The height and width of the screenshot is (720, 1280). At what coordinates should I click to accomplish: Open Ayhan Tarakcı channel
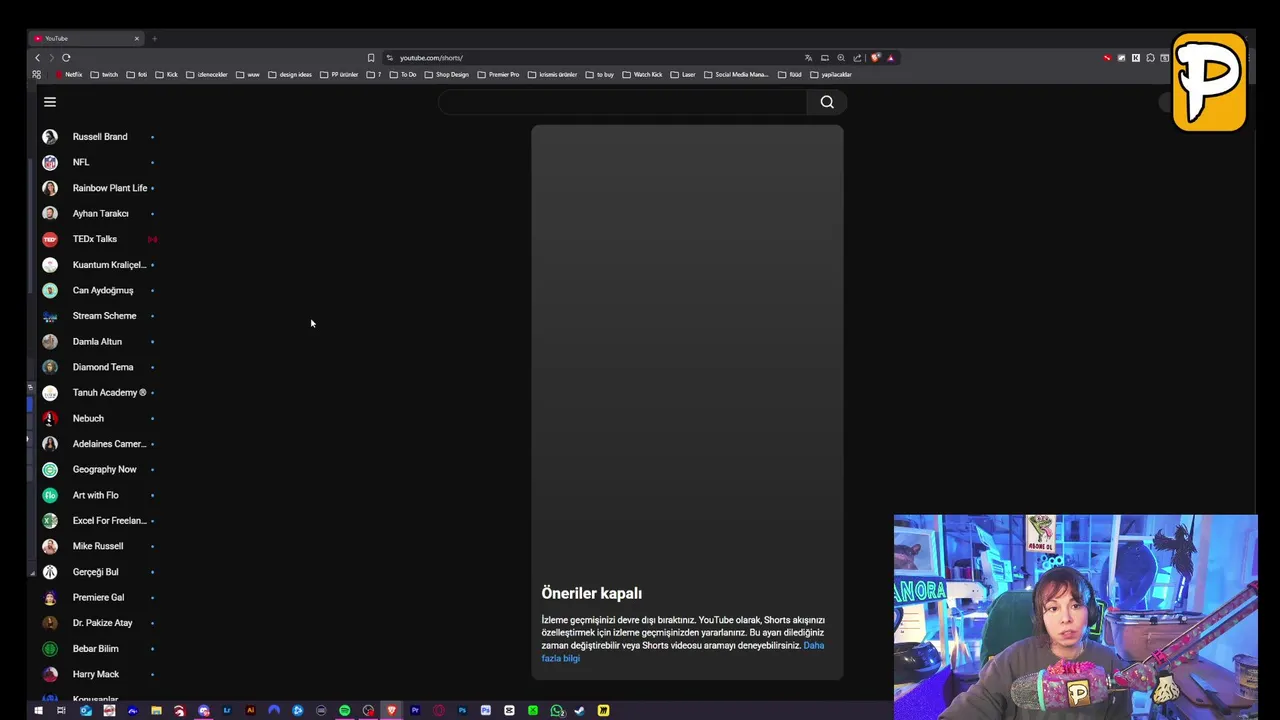tap(98, 213)
